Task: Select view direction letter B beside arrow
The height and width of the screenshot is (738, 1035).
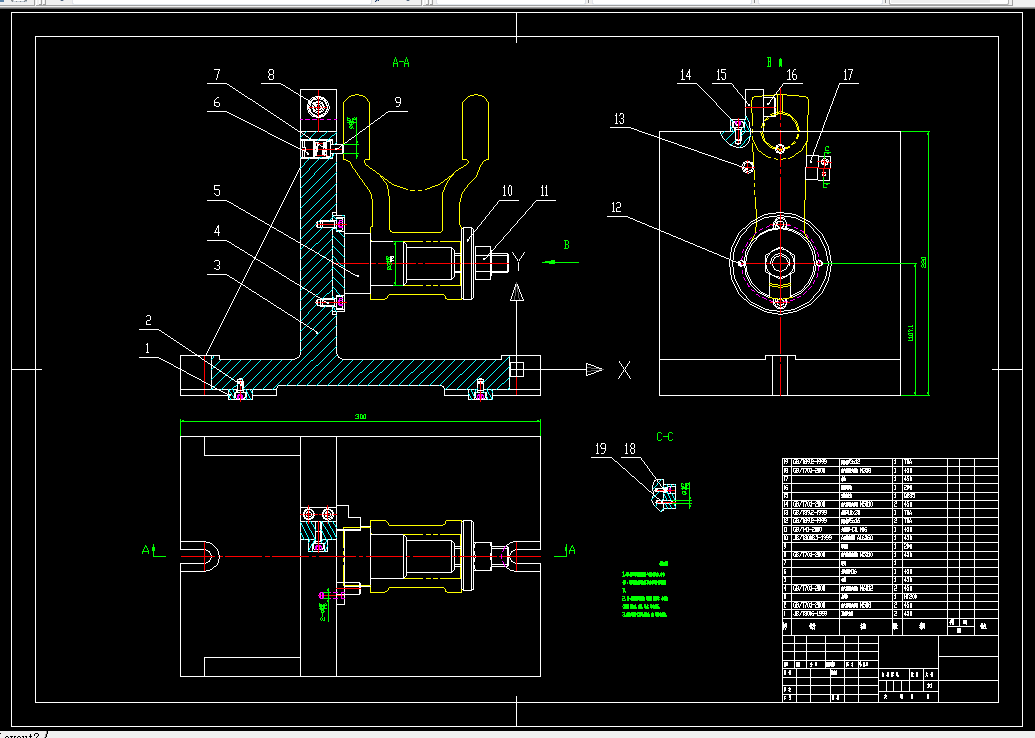Action: click(566, 245)
